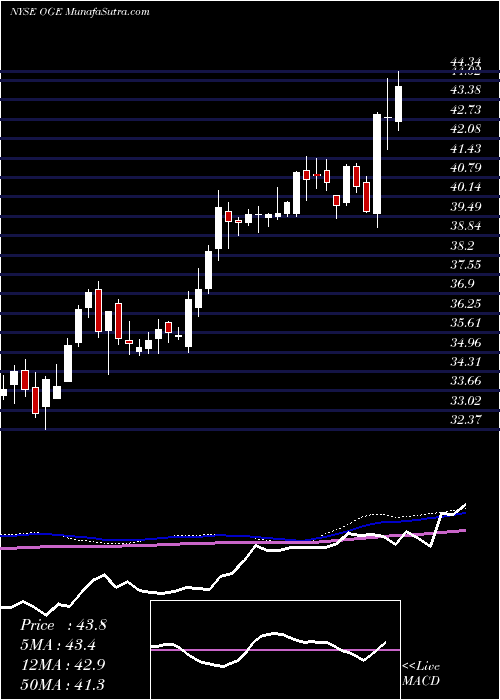Select the lowest 32.37 price label
Image resolution: width=500 pixels, height=700 pixels.
[x=466, y=420]
